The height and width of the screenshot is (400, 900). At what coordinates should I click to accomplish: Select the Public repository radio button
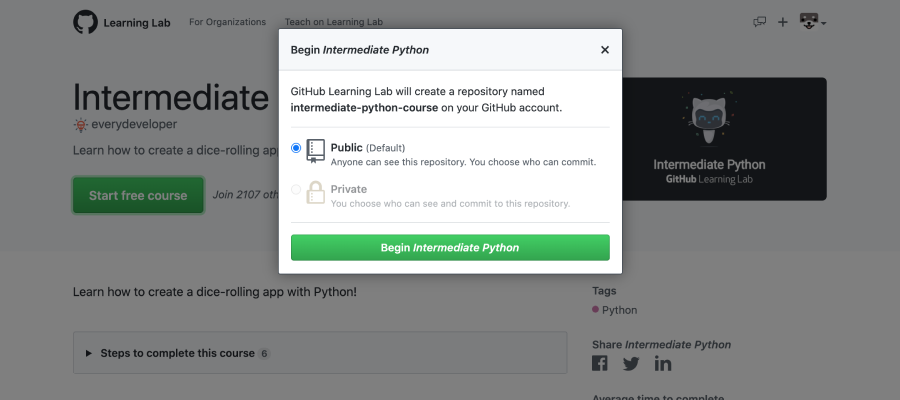point(296,148)
